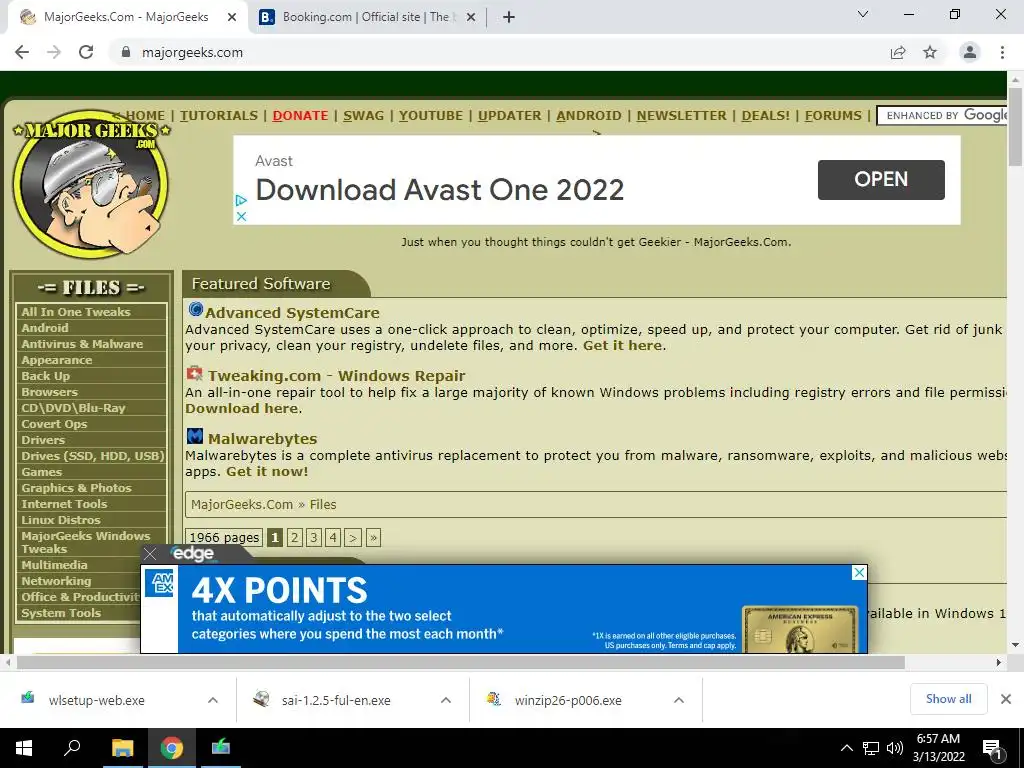Click the Google enhanced search box

(943, 116)
